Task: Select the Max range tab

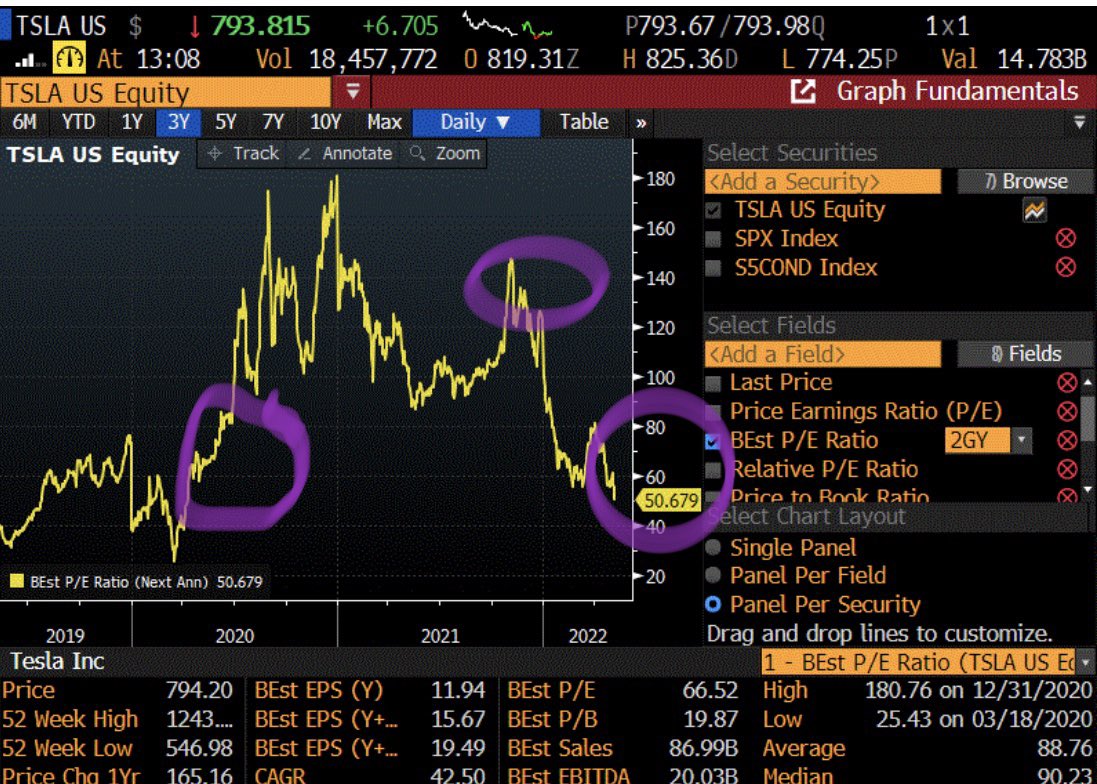Action: (x=384, y=122)
